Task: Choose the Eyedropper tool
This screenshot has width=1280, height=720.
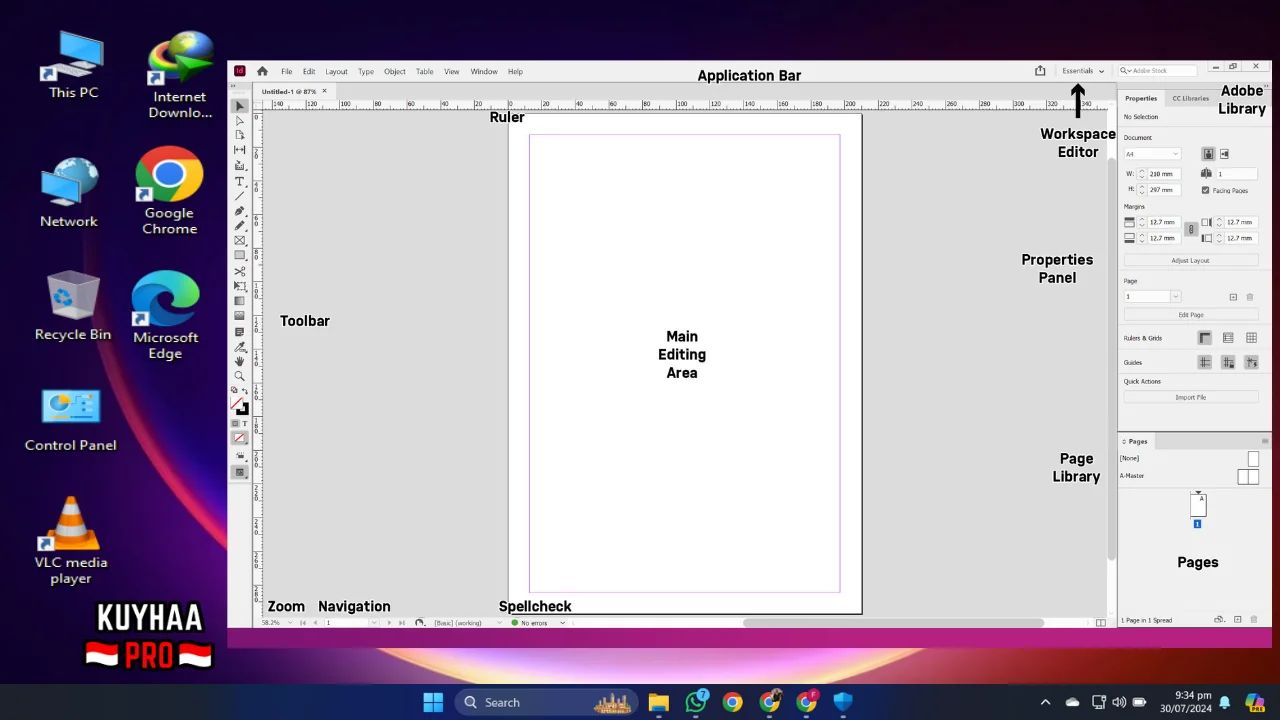Action: [240, 346]
